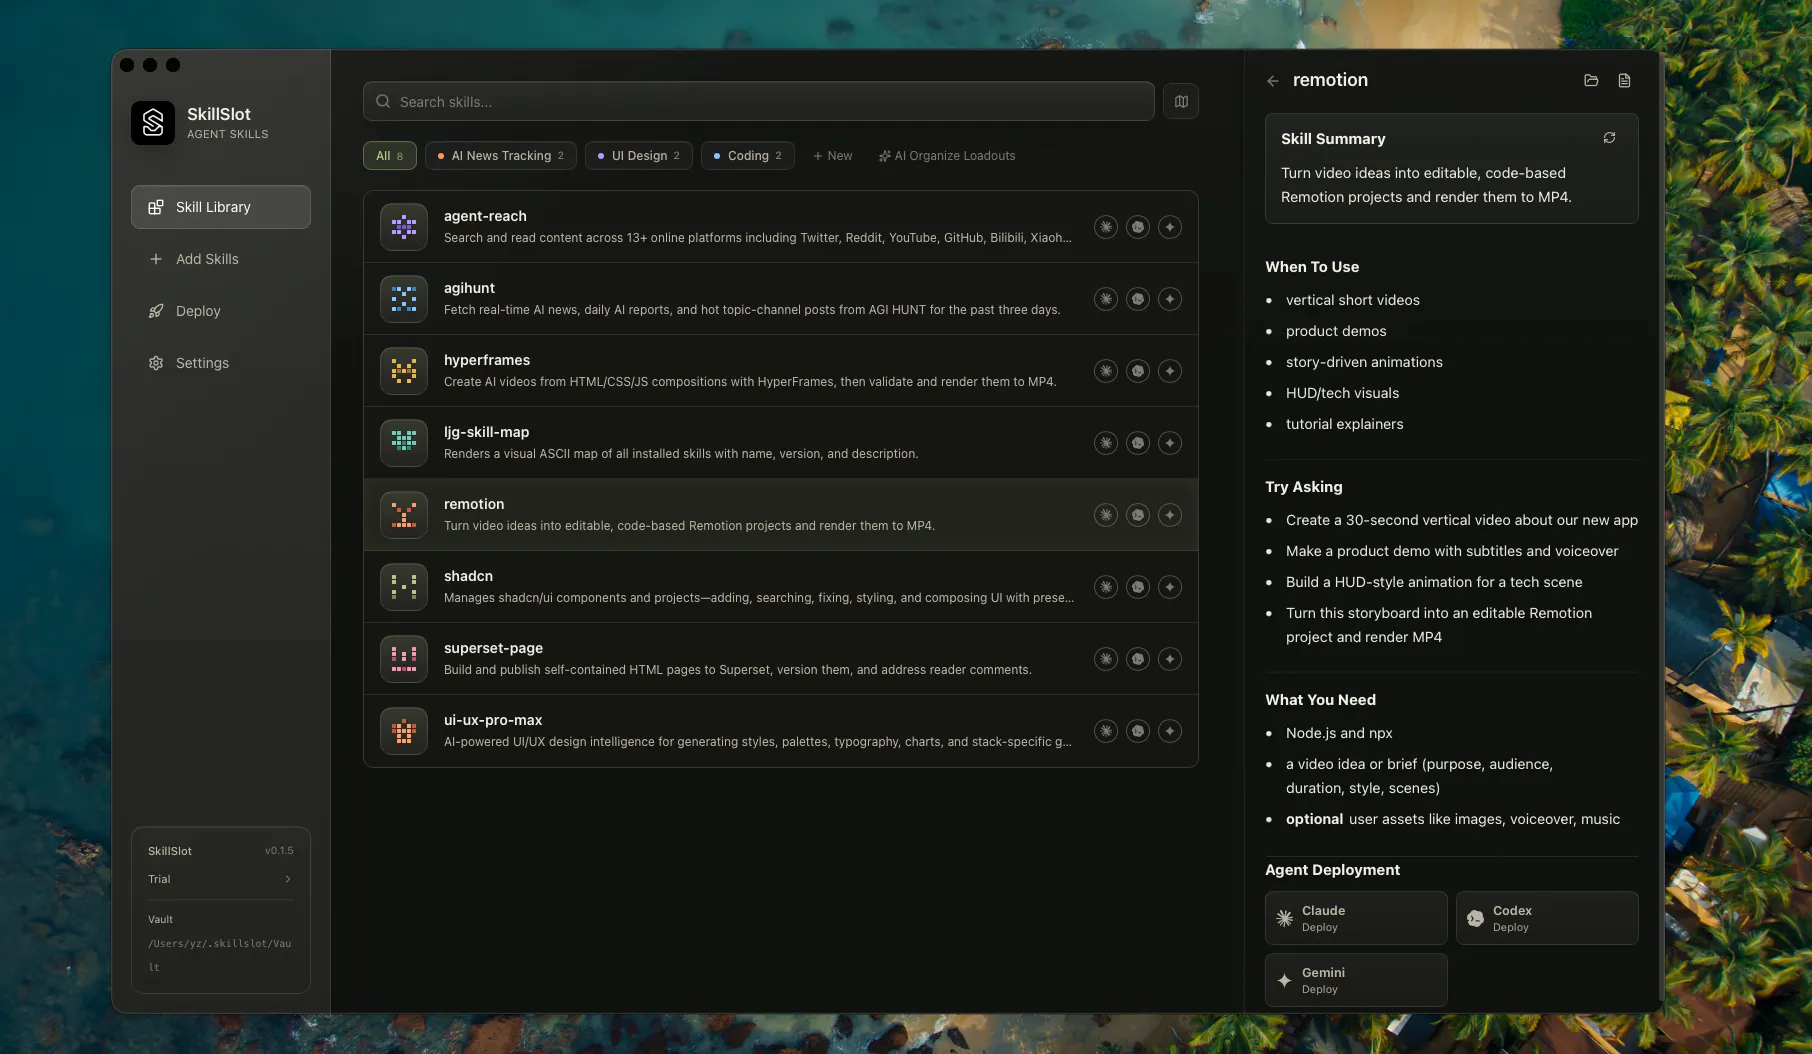
Task: Refresh the Skill Summary
Action: point(1609,138)
